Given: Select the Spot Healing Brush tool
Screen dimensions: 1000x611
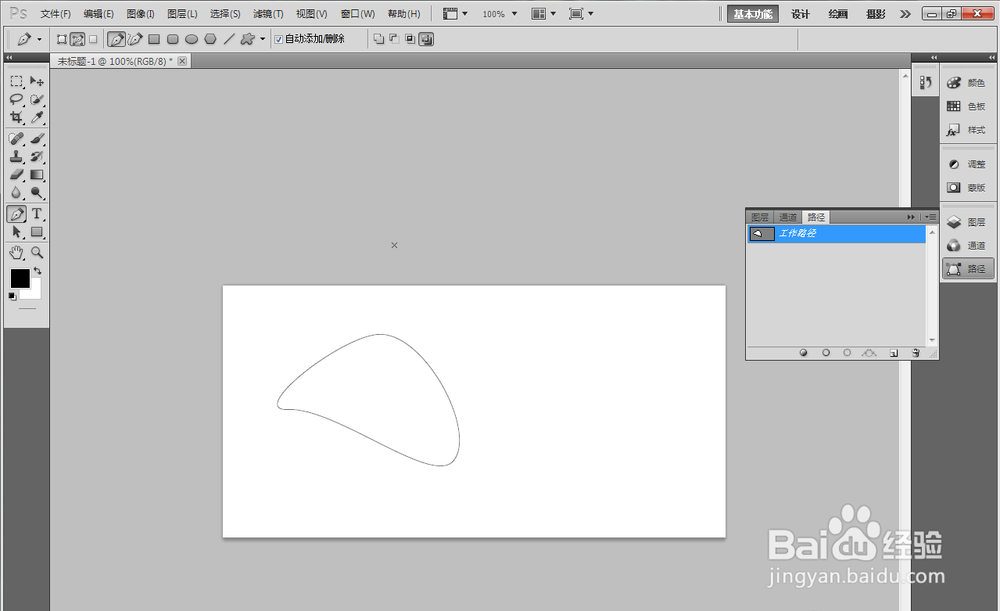Looking at the screenshot, I should click(17, 138).
